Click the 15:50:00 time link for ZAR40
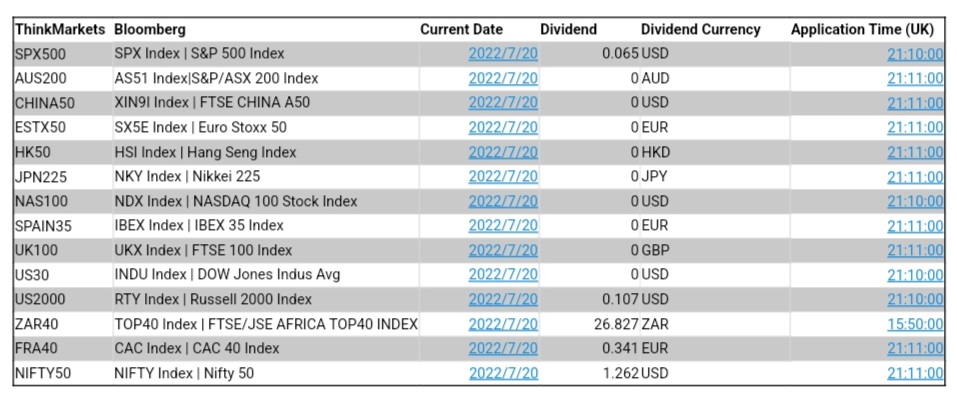This screenshot has height=402, width=957. point(914,324)
